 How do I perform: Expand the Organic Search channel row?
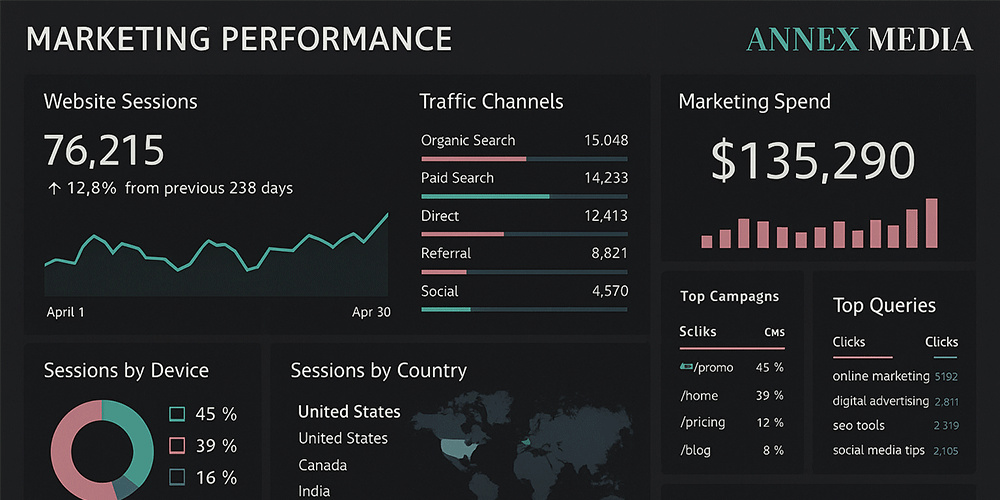click(524, 141)
